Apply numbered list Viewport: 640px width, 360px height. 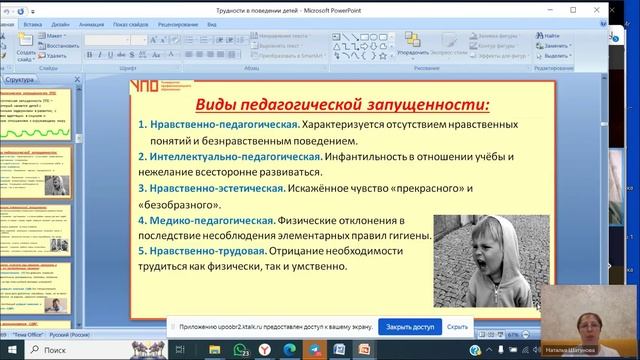204,40
